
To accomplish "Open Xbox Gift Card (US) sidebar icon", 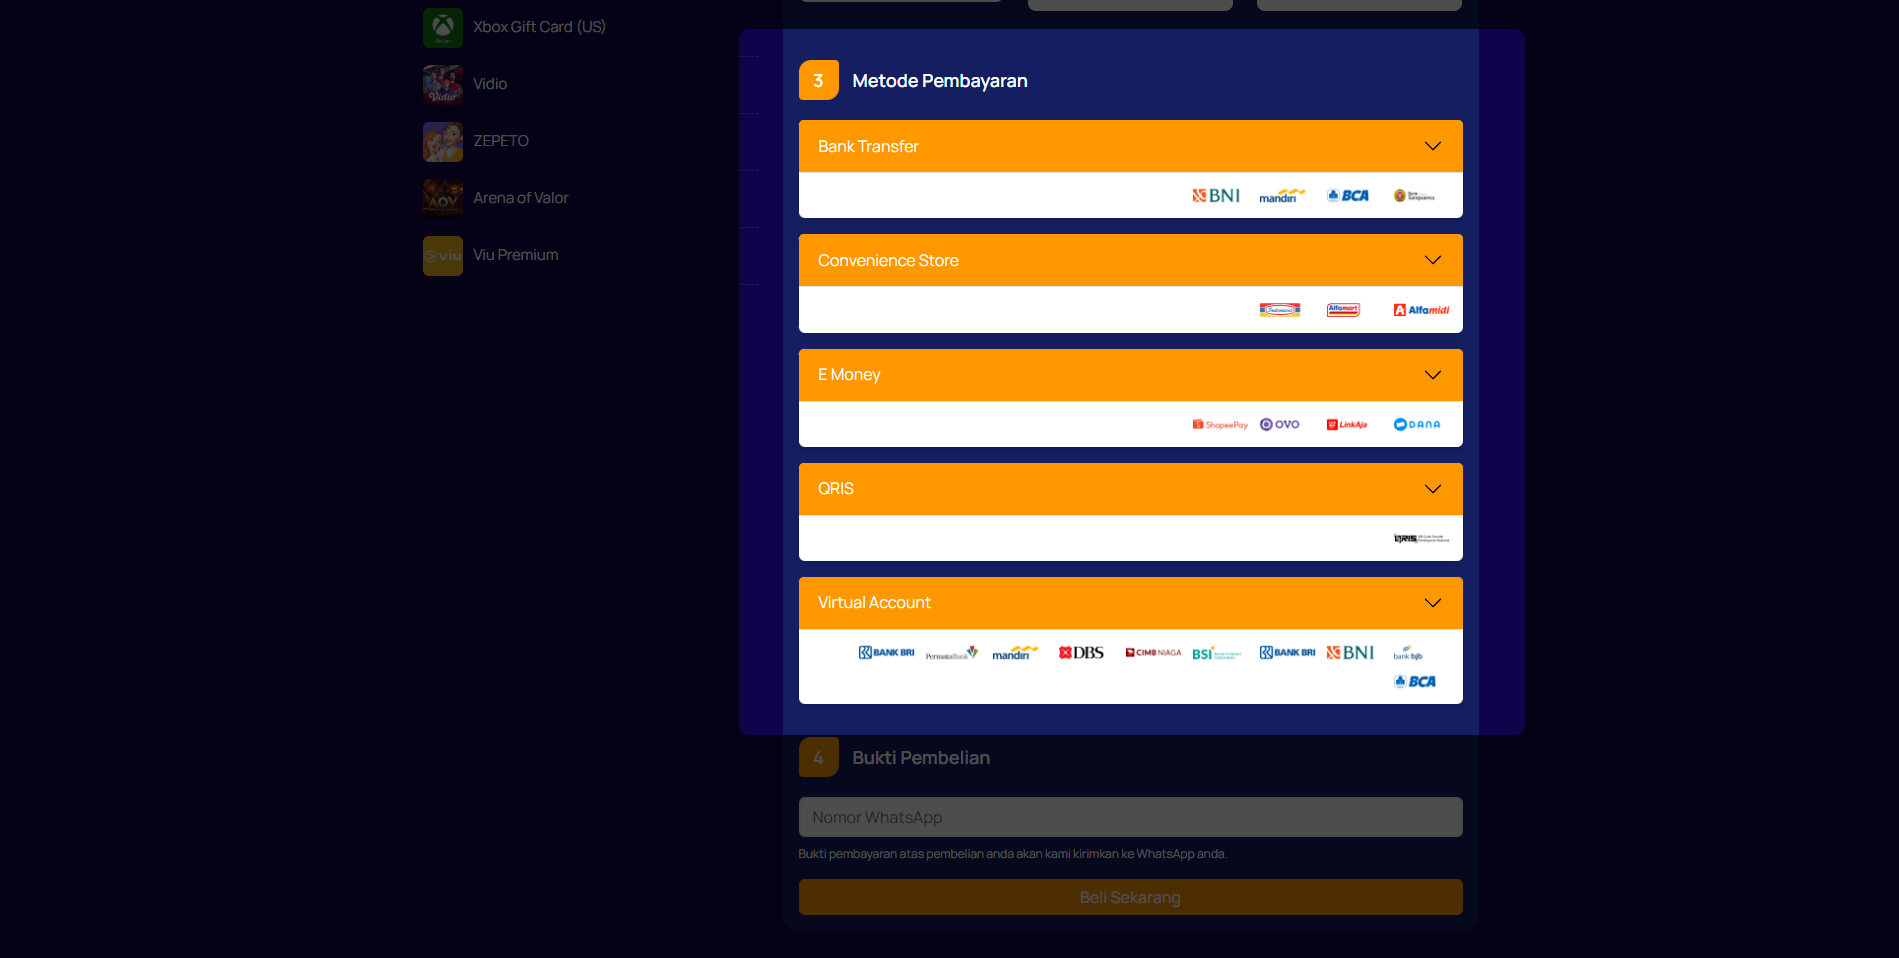I will pyautogui.click(x=442, y=27).
